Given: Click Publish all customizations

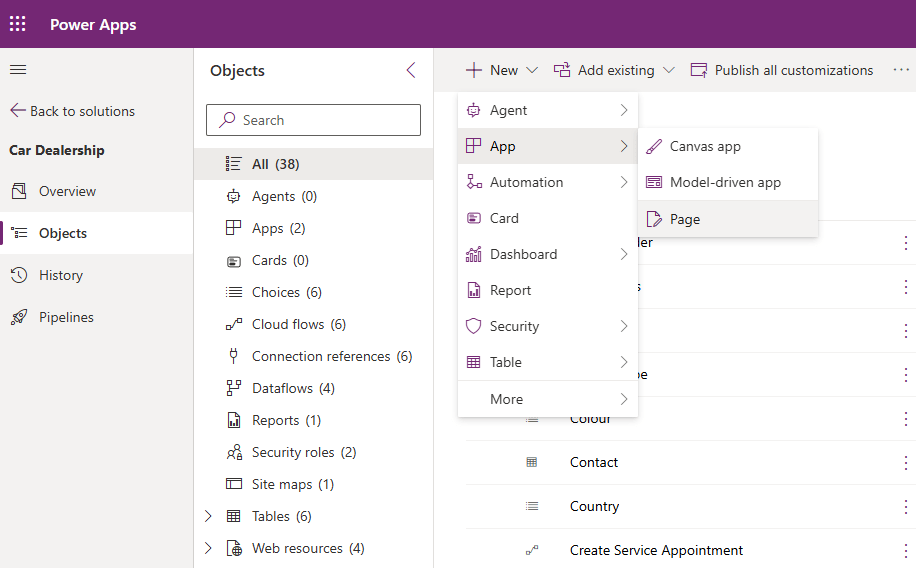Looking at the screenshot, I should (x=782, y=70).
